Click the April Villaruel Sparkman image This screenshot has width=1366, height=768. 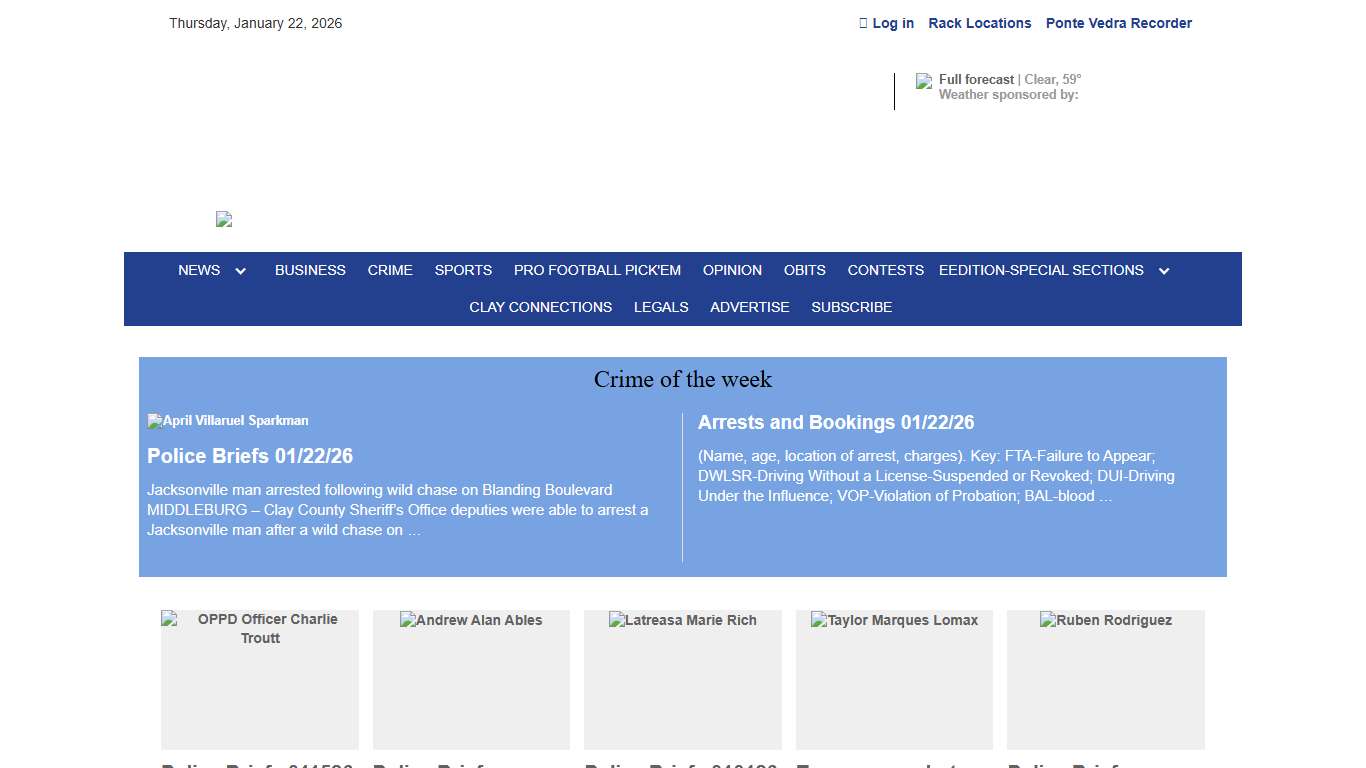(x=228, y=421)
